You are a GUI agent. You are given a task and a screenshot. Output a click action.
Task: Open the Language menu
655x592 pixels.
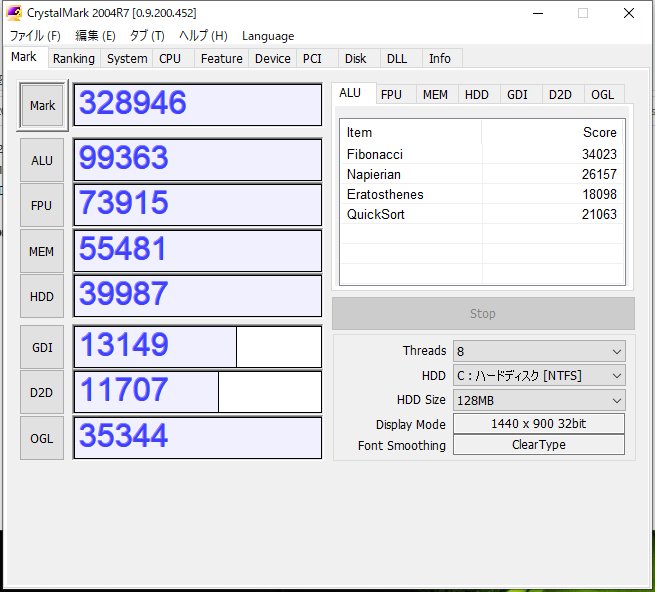[x=268, y=36]
